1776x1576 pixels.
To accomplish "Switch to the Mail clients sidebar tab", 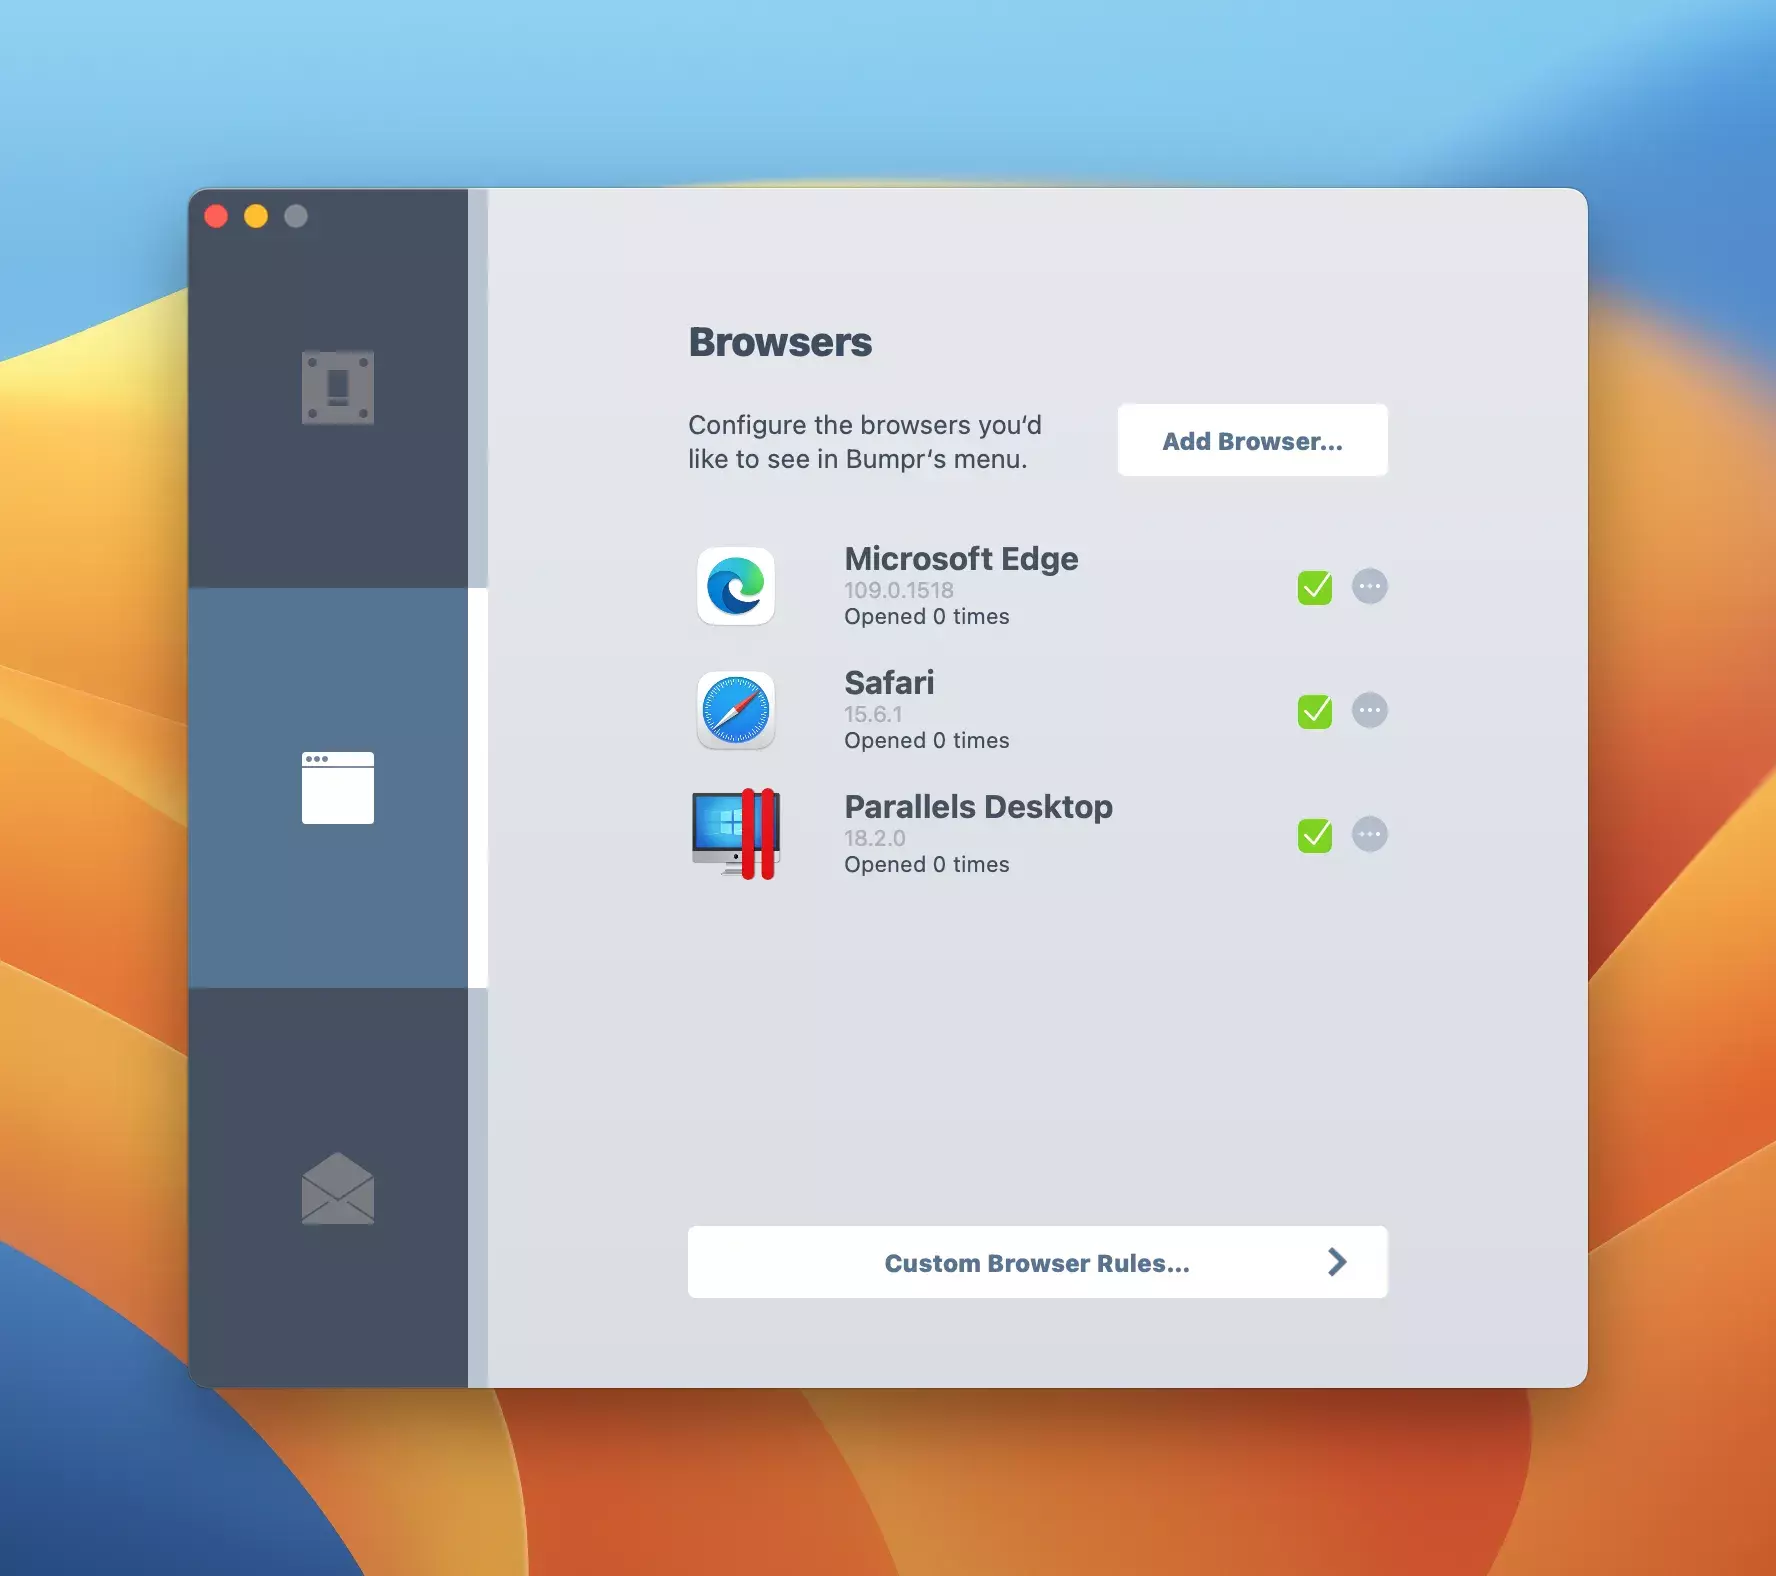I will pyautogui.click(x=338, y=1188).
